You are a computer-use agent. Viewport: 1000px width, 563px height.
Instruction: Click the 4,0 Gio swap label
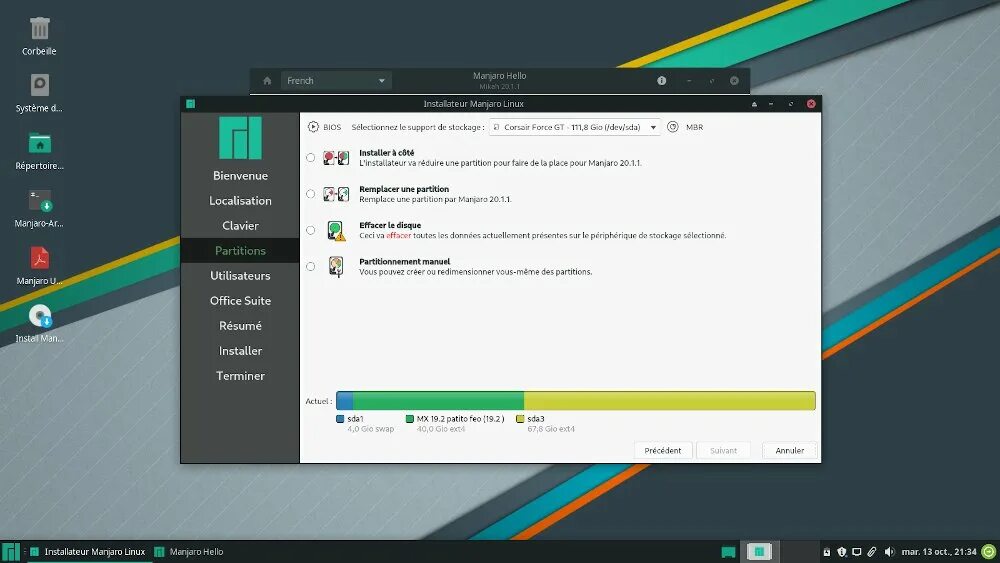[371, 429]
